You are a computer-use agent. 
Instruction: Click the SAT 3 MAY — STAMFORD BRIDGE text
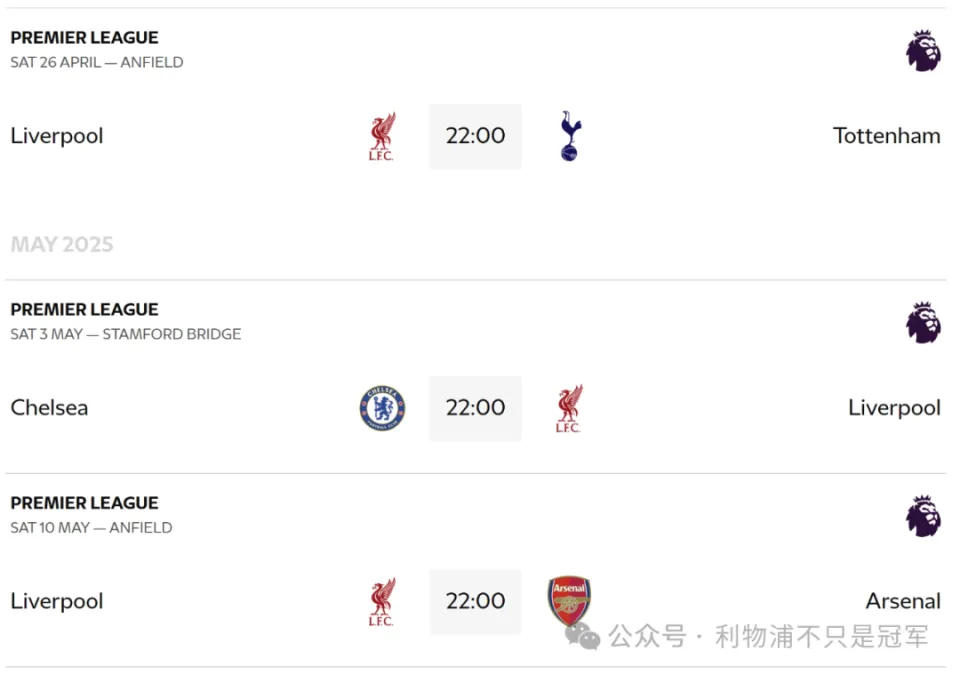coord(126,334)
